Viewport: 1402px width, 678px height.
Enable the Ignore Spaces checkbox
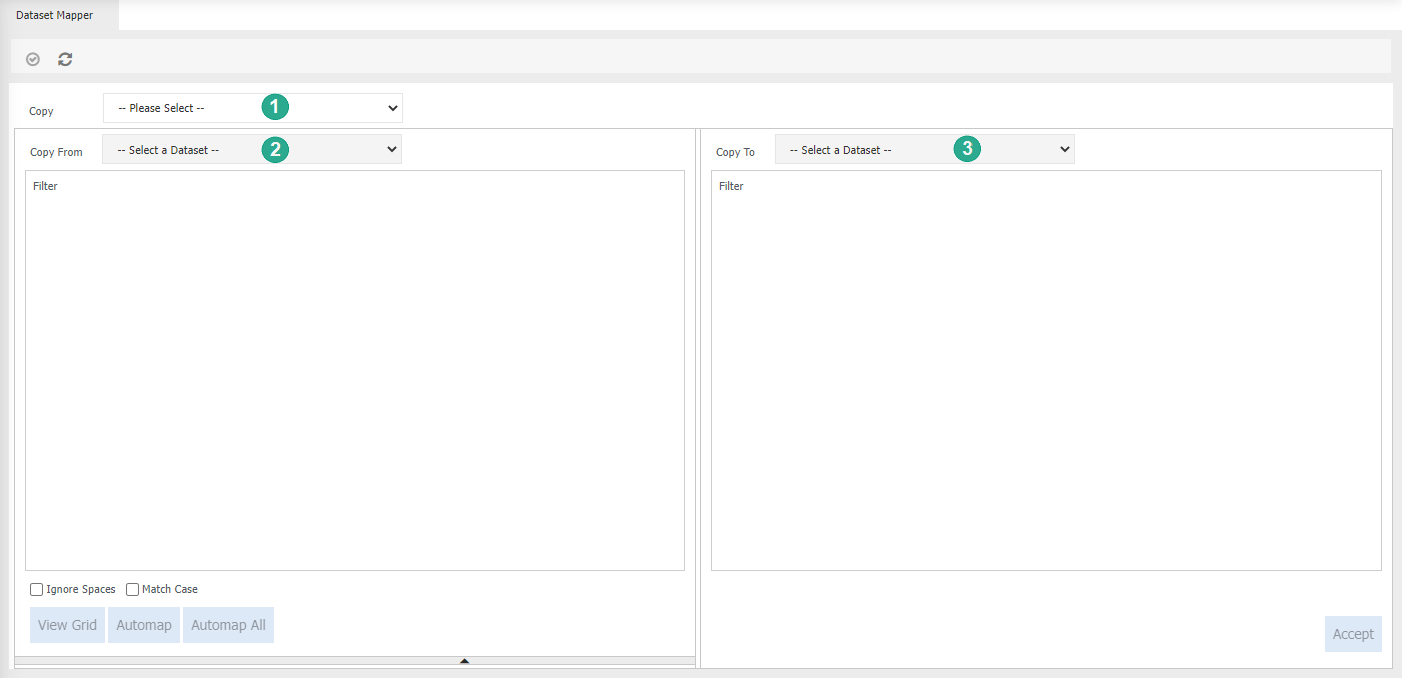click(x=37, y=589)
